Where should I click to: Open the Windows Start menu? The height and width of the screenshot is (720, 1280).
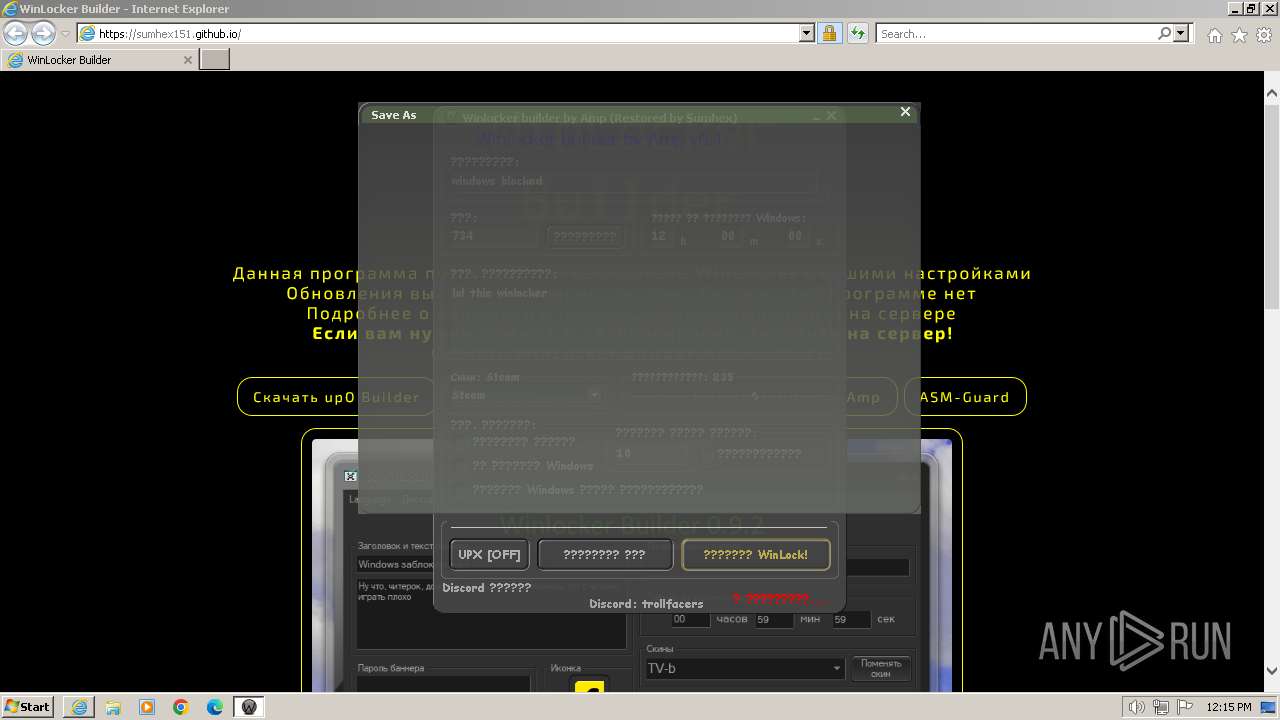tap(28, 707)
